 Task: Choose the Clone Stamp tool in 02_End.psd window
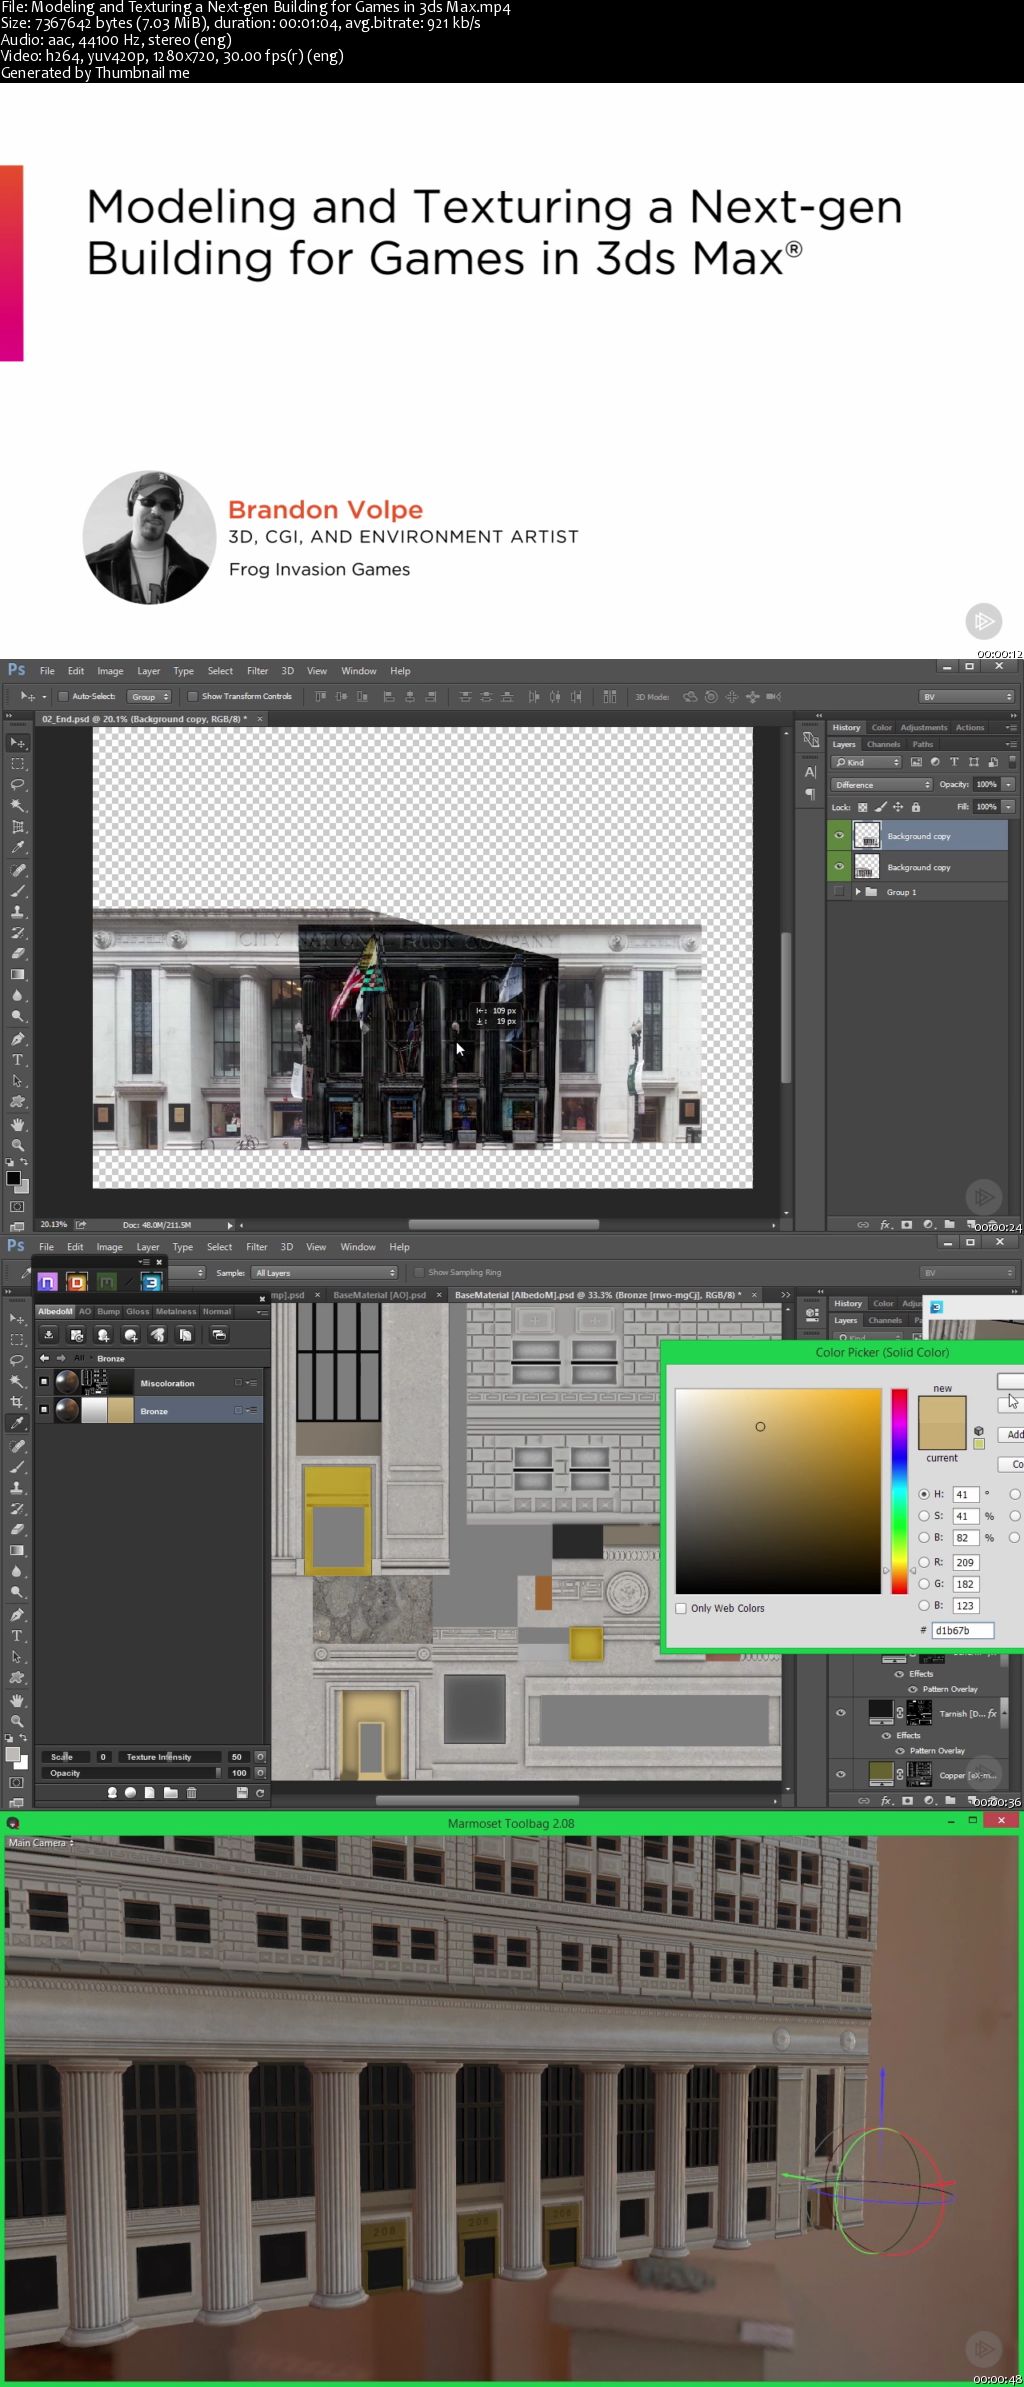point(17,912)
